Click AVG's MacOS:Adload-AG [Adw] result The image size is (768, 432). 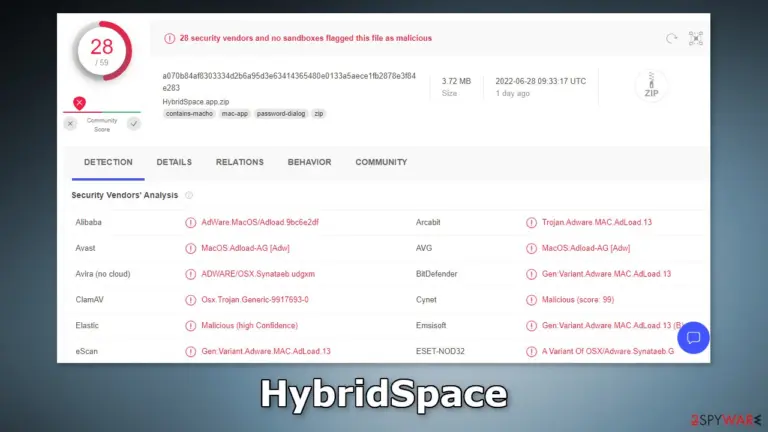[x=586, y=248]
